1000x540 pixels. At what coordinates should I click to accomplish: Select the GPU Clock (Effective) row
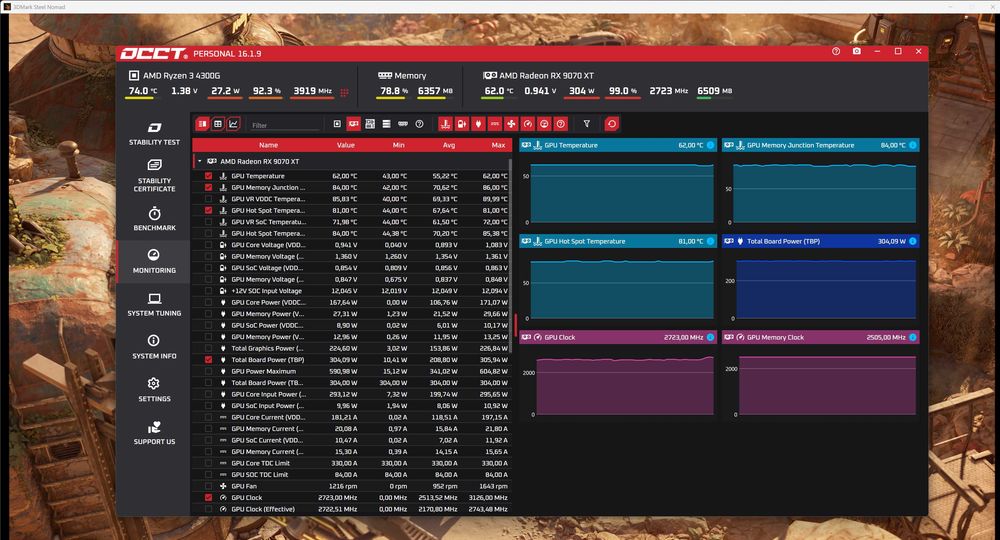tap(352, 509)
